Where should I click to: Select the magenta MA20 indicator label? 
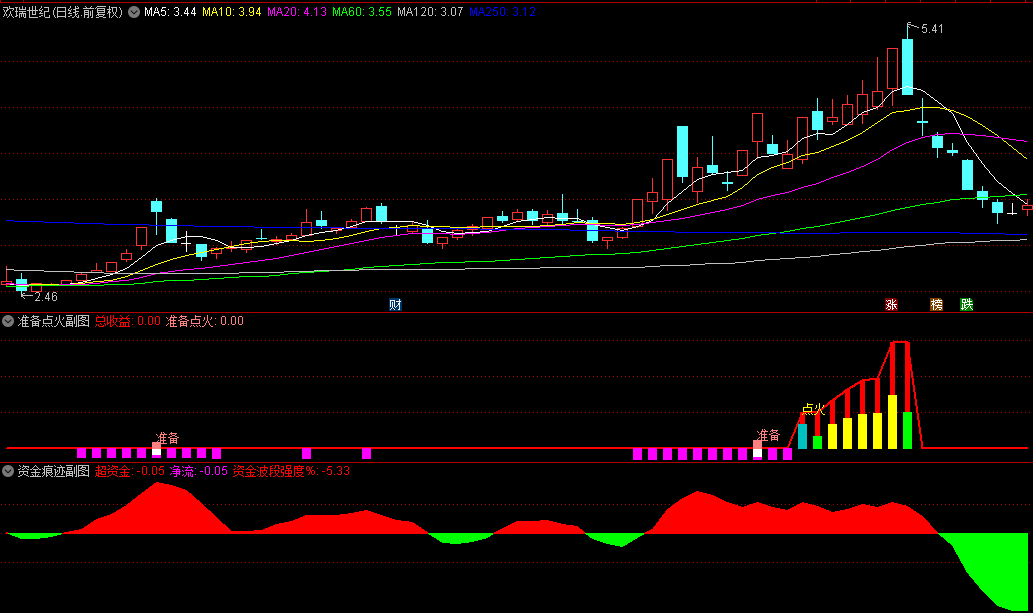tap(296, 13)
